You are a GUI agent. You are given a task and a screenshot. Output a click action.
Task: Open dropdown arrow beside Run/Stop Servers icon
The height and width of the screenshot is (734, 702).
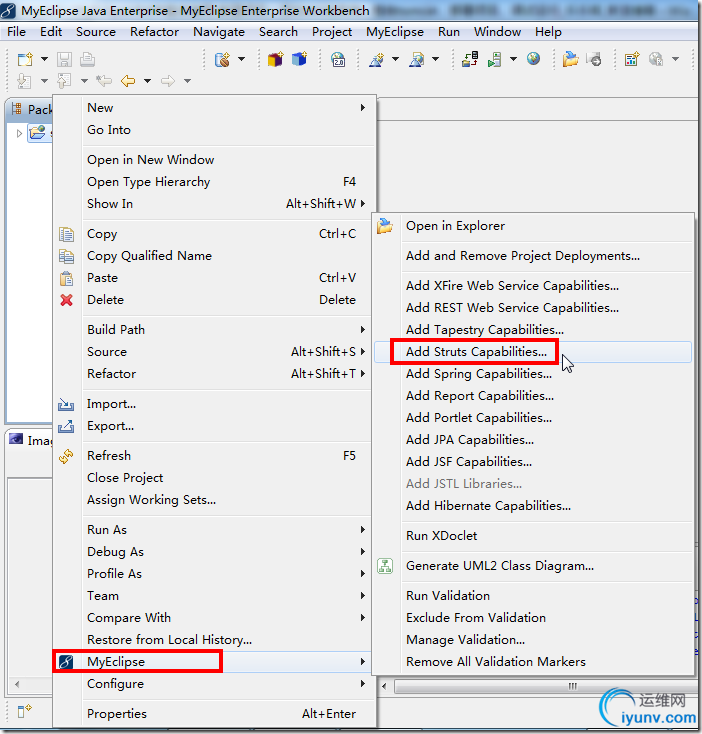click(x=513, y=59)
